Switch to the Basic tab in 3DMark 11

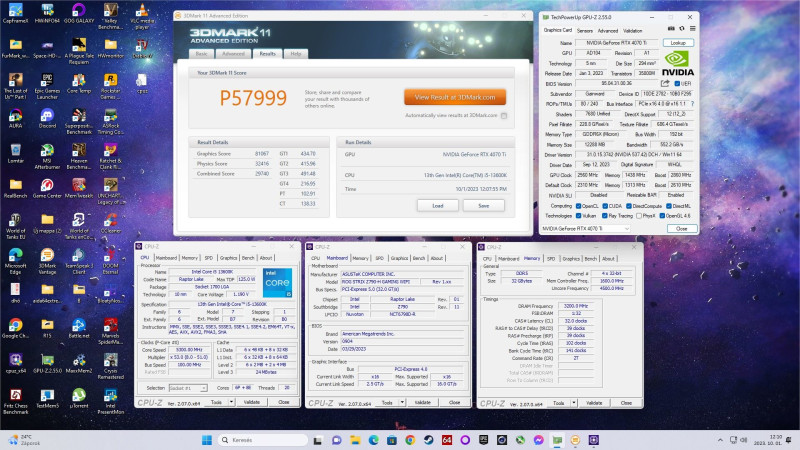202,54
